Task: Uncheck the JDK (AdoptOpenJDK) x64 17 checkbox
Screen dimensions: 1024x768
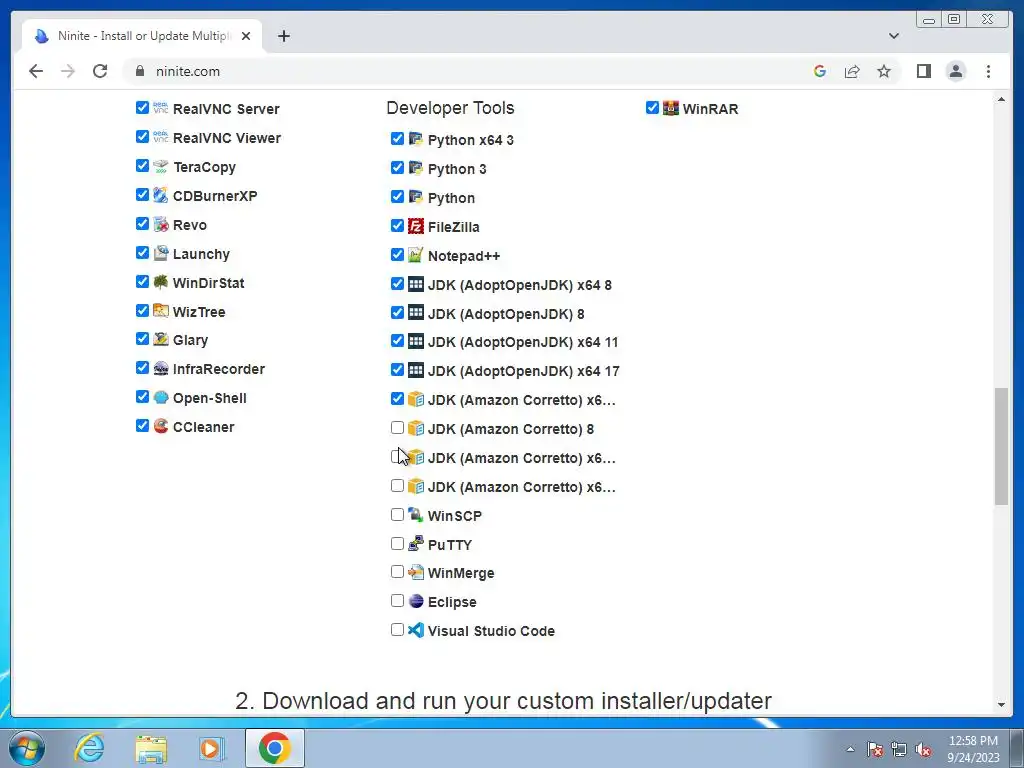Action: pos(397,370)
